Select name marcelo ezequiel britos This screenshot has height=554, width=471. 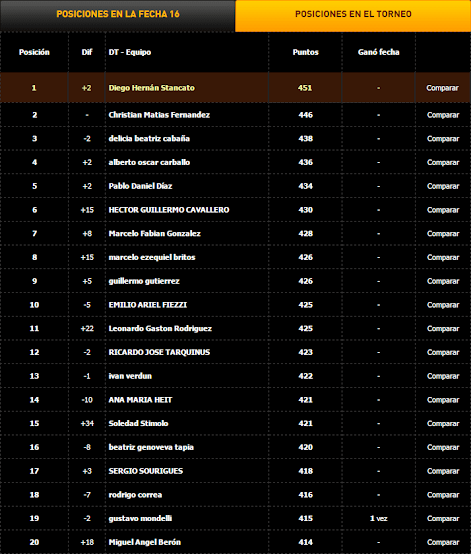tap(152, 257)
